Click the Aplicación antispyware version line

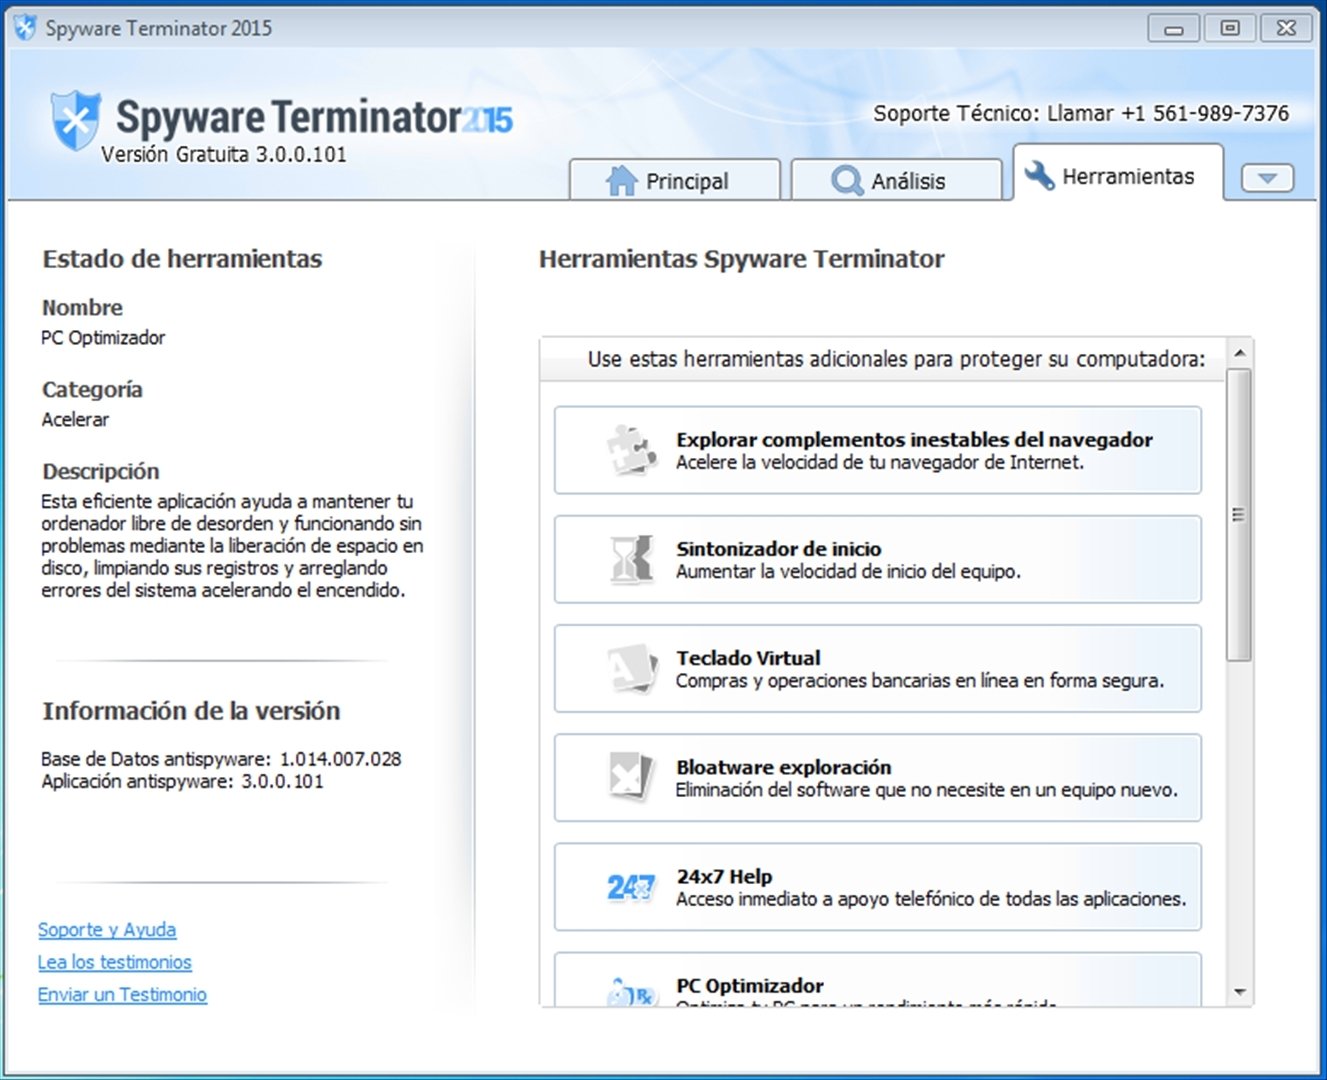click(x=182, y=782)
